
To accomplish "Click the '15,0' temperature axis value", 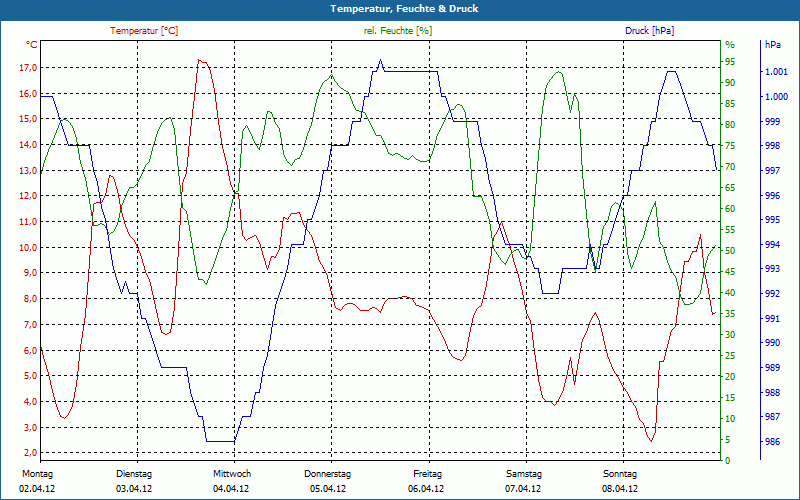I will pos(28,119).
